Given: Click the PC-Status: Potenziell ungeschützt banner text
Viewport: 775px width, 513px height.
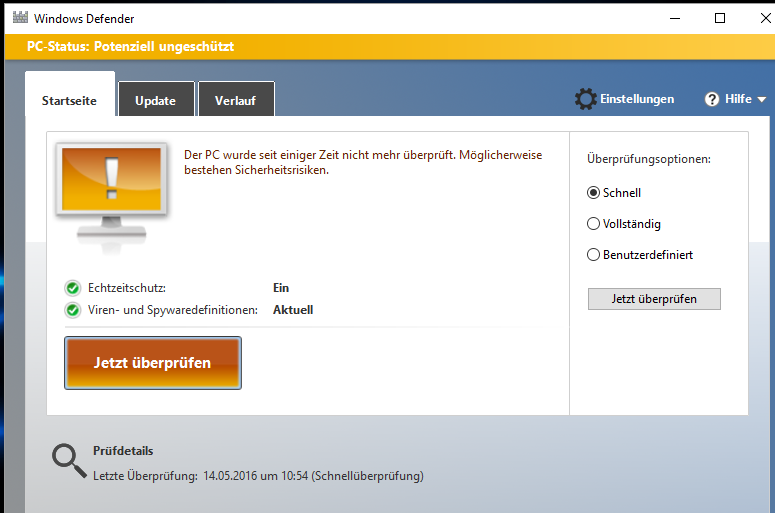Looking at the screenshot, I should coord(130,46).
